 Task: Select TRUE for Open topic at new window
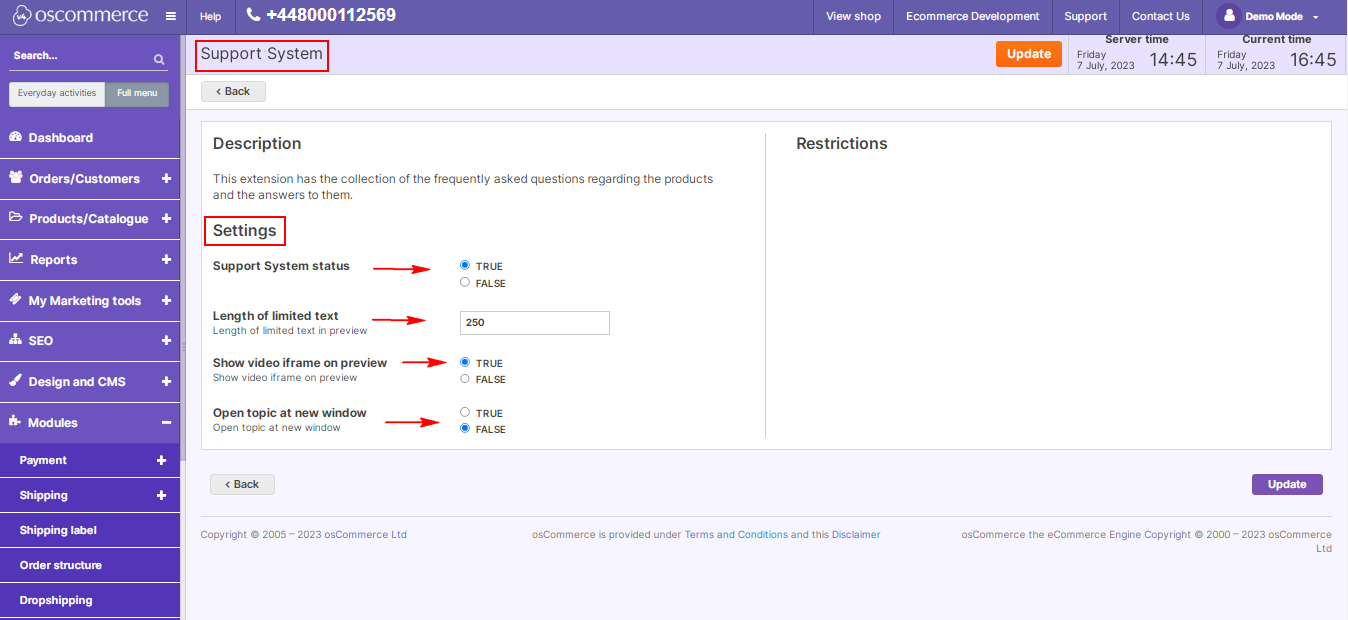[465, 412]
